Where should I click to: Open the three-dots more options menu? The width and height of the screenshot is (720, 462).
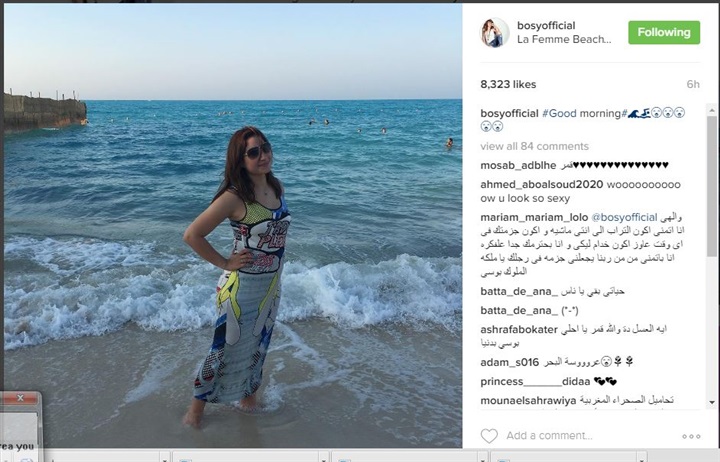pos(691,436)
